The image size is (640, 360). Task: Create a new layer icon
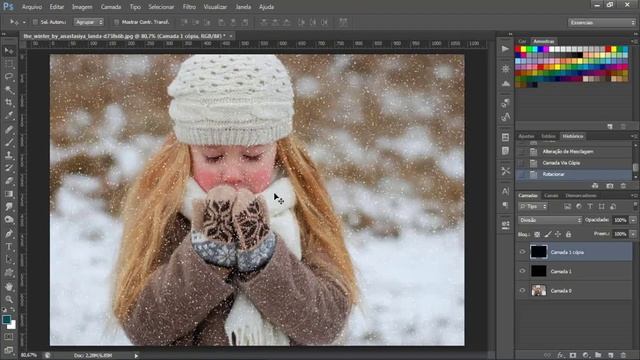(611, 356)
